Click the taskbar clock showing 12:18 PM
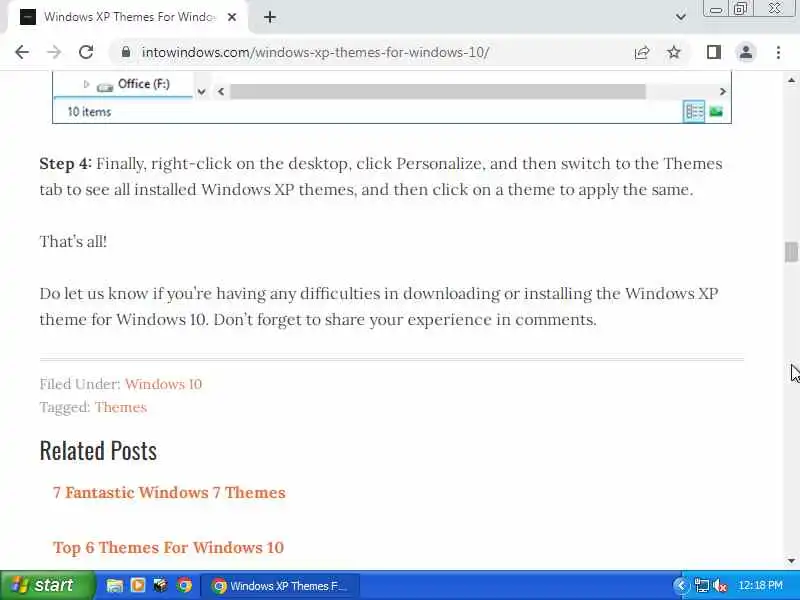 pos(760,586)
